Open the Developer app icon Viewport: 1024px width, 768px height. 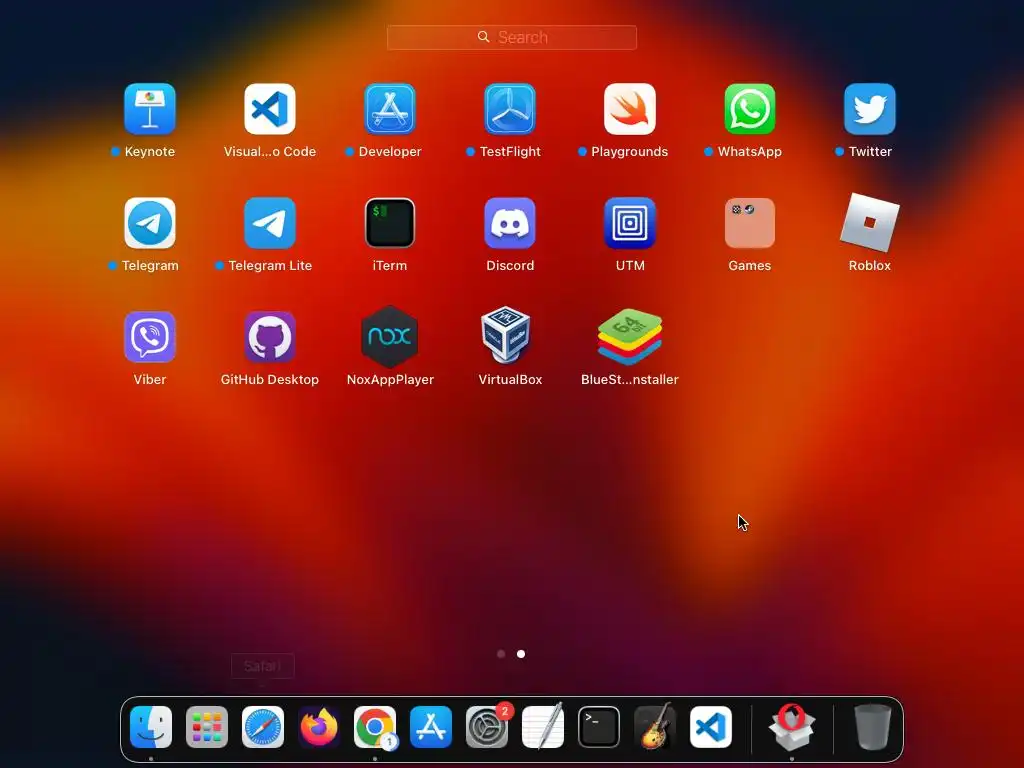pyautogui.click(x=390, y=108)
